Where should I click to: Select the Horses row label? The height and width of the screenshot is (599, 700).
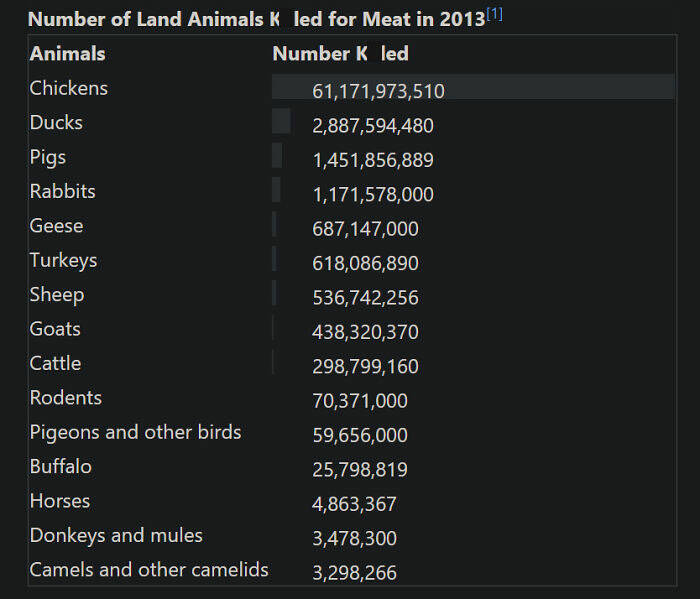pos(60,501)
